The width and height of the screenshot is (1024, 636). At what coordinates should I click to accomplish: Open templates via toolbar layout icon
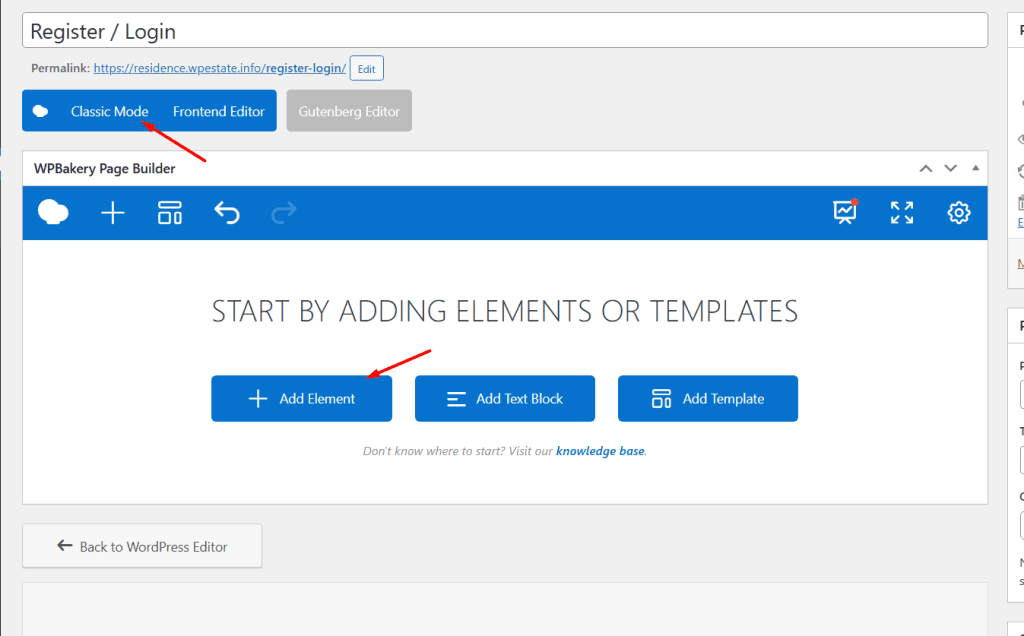tap(170, 213)
